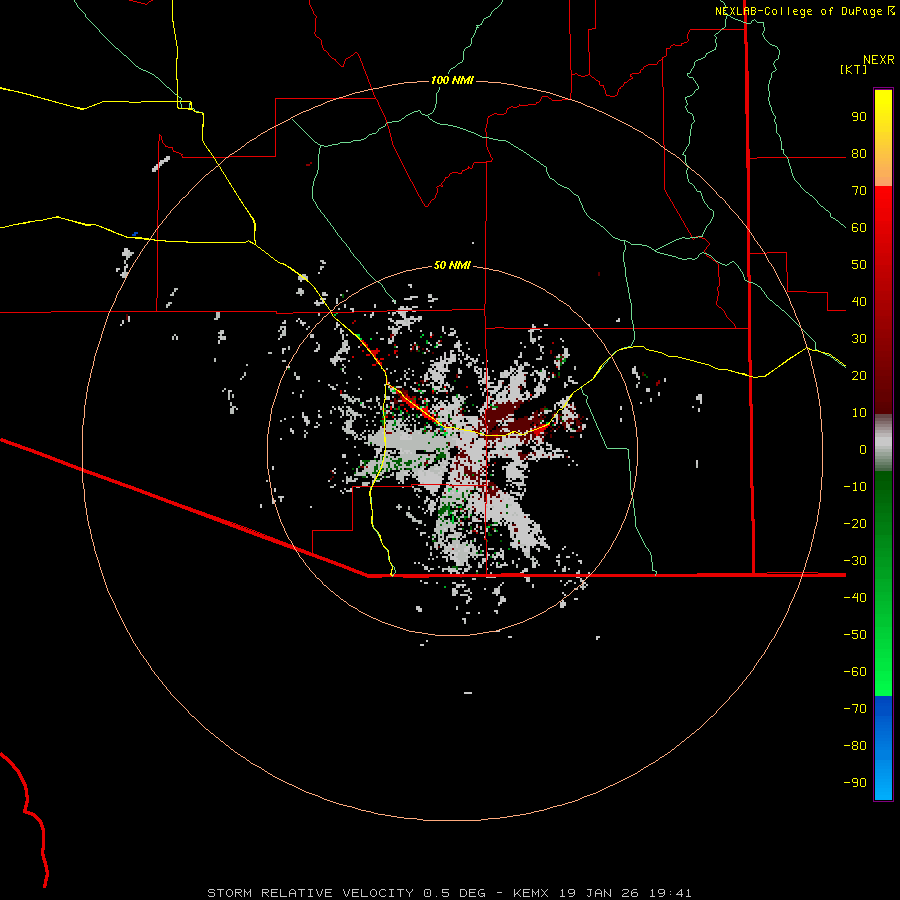Click the -80 value on velocity scale
The width and height of the screenshot is (900, 900).
coord(855,746)
